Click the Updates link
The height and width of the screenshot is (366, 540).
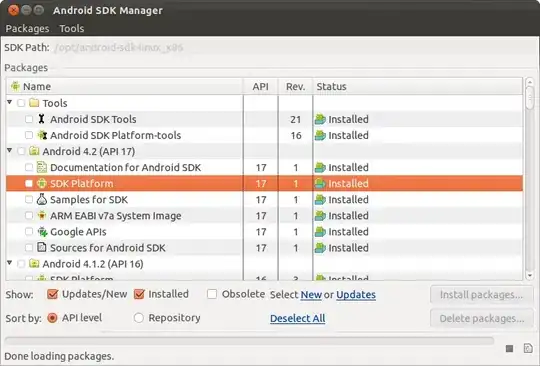click(x=356, y=295)
